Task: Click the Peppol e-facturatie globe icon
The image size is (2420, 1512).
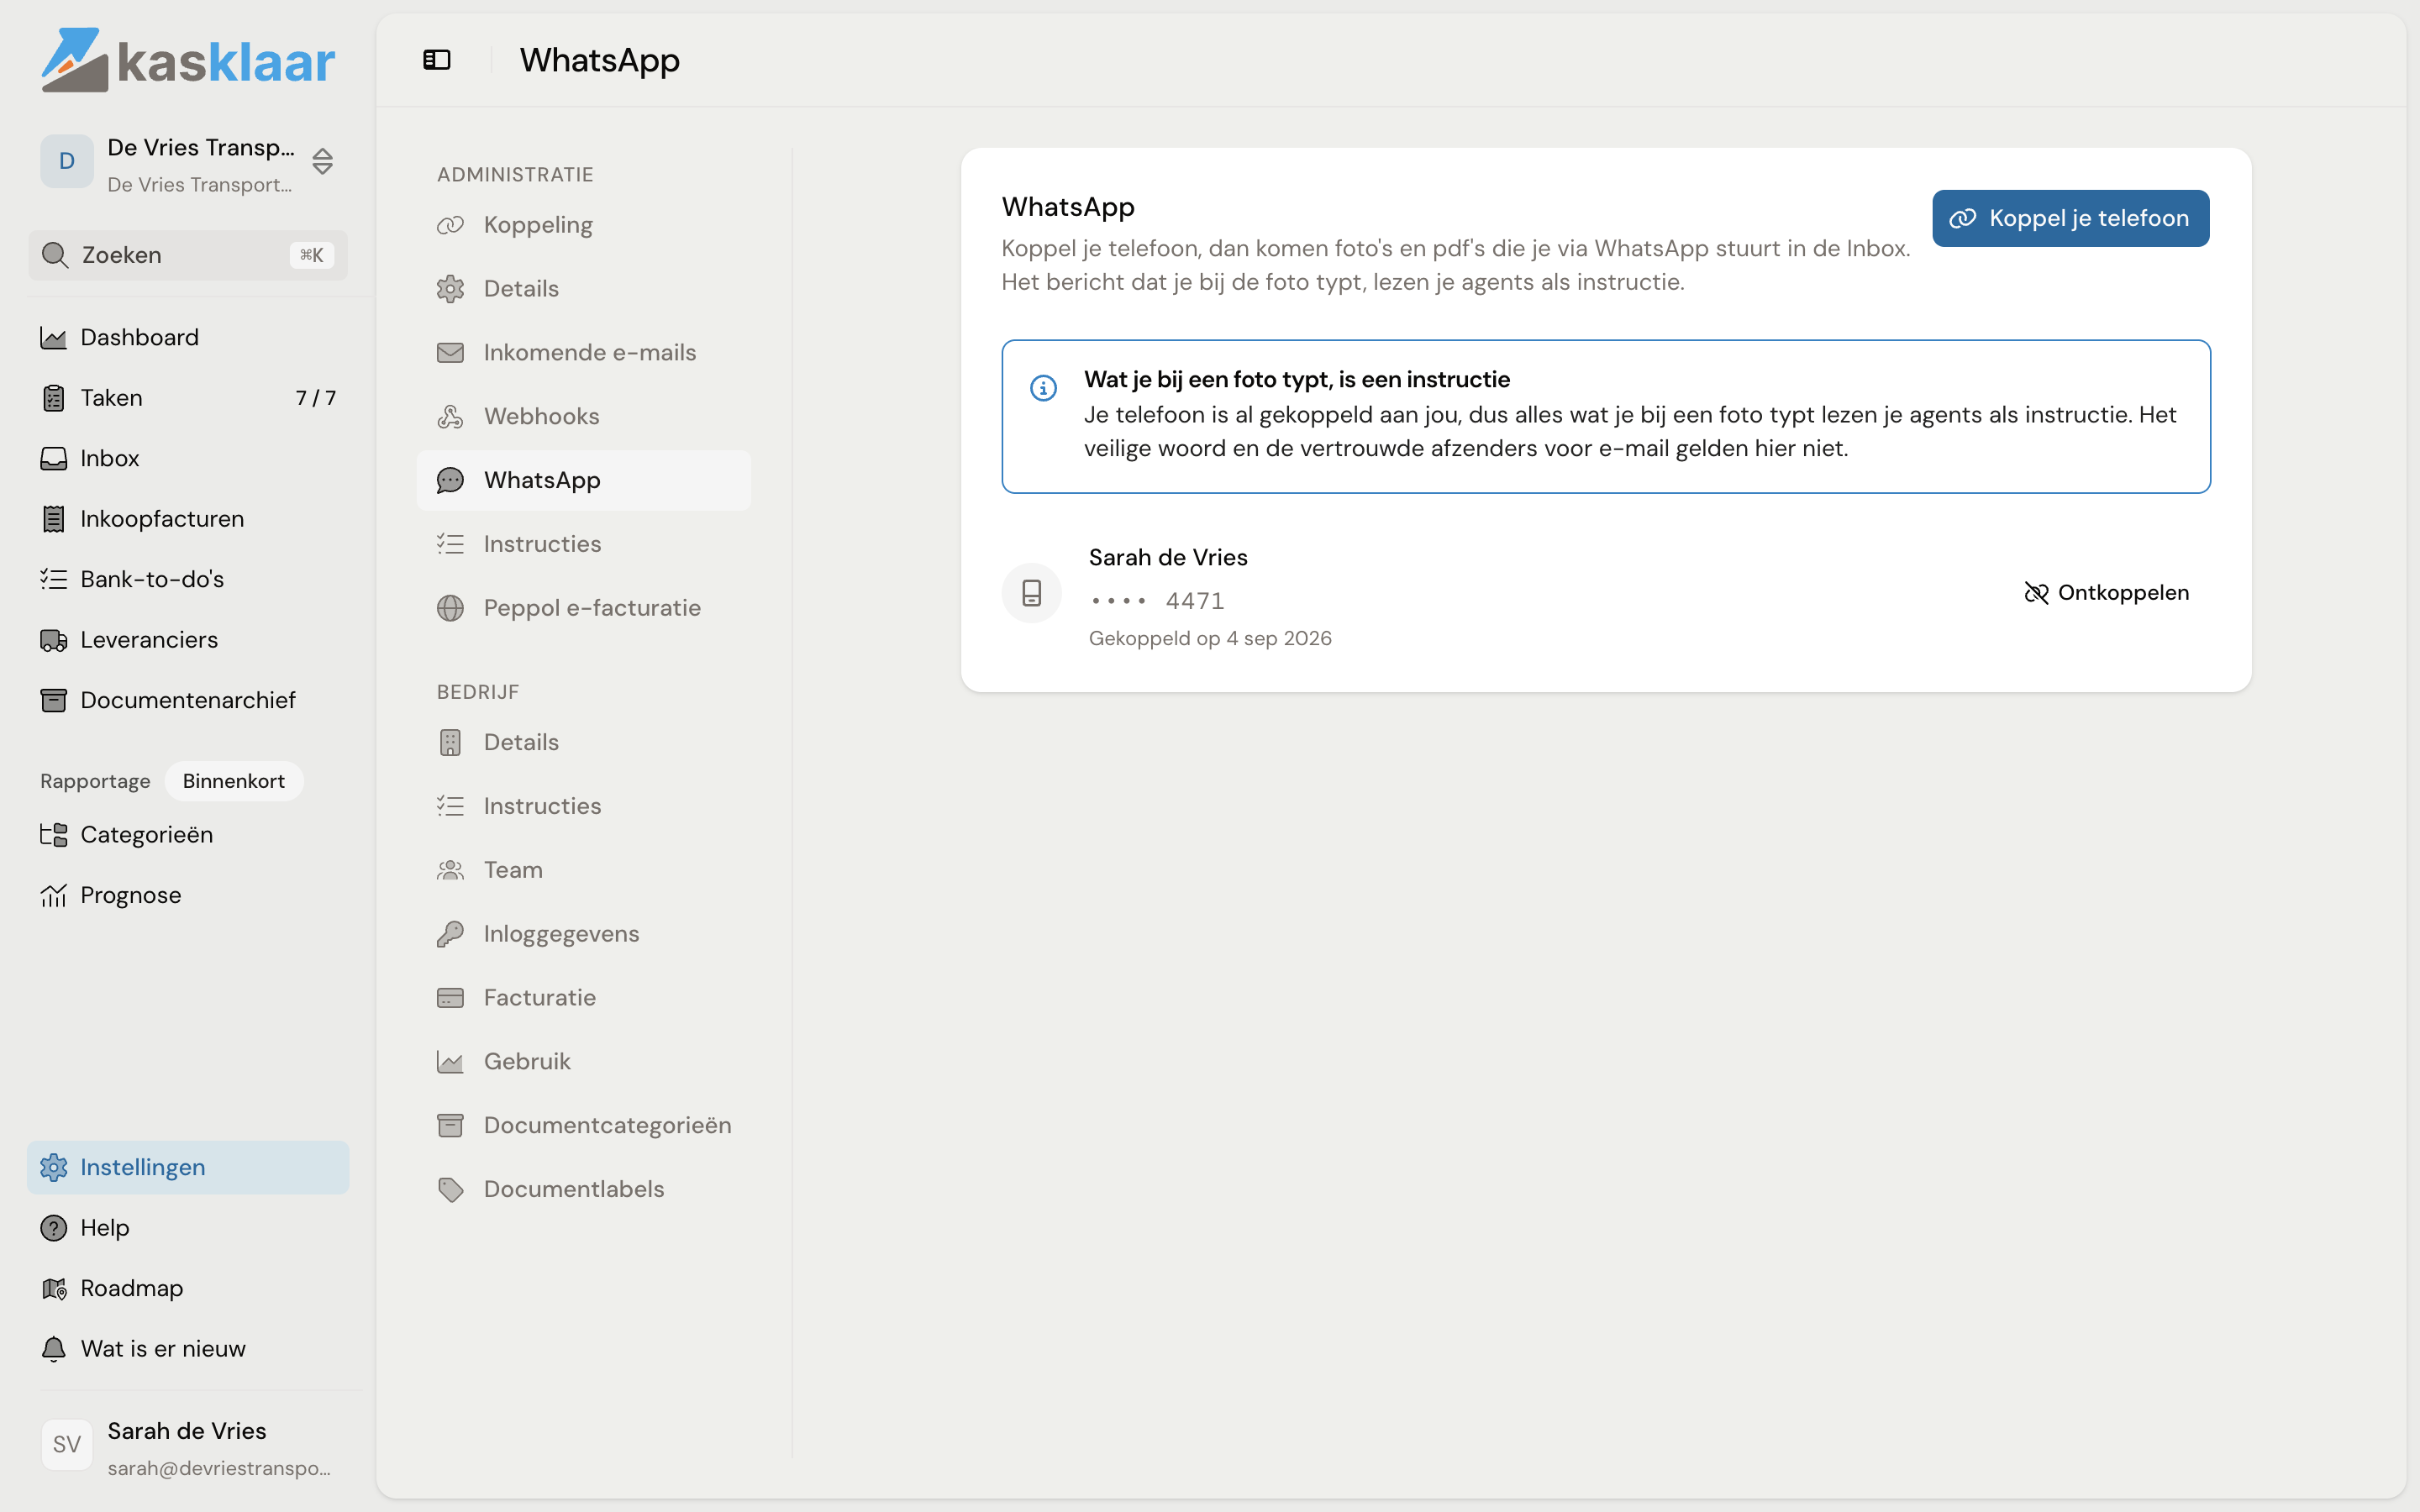Action: point(450,608)
